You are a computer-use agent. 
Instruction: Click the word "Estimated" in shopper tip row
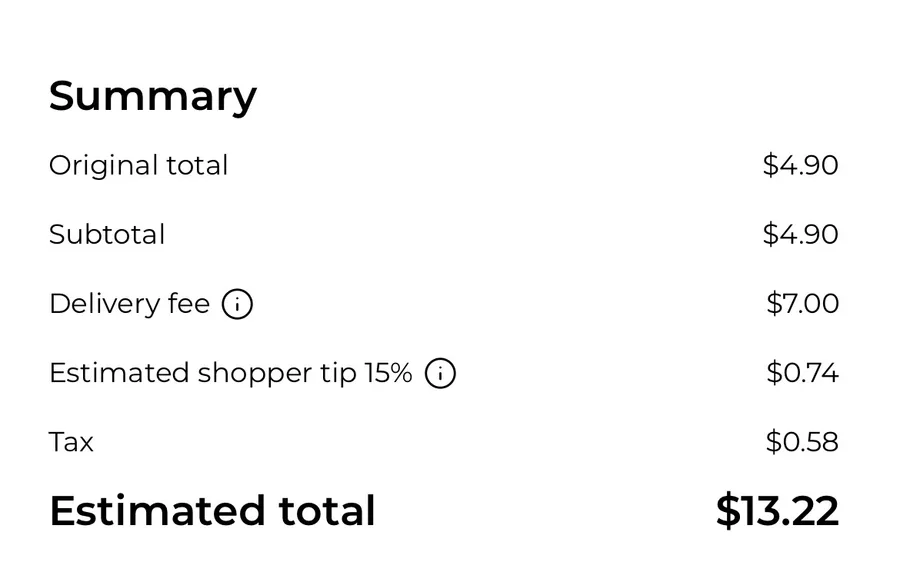click(119, 373)
